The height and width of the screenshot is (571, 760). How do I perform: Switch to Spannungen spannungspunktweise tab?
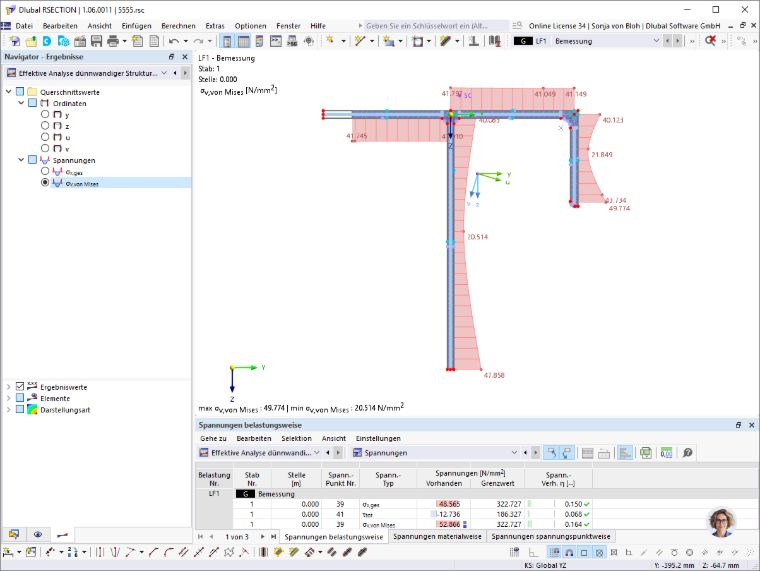pos(551,537)
